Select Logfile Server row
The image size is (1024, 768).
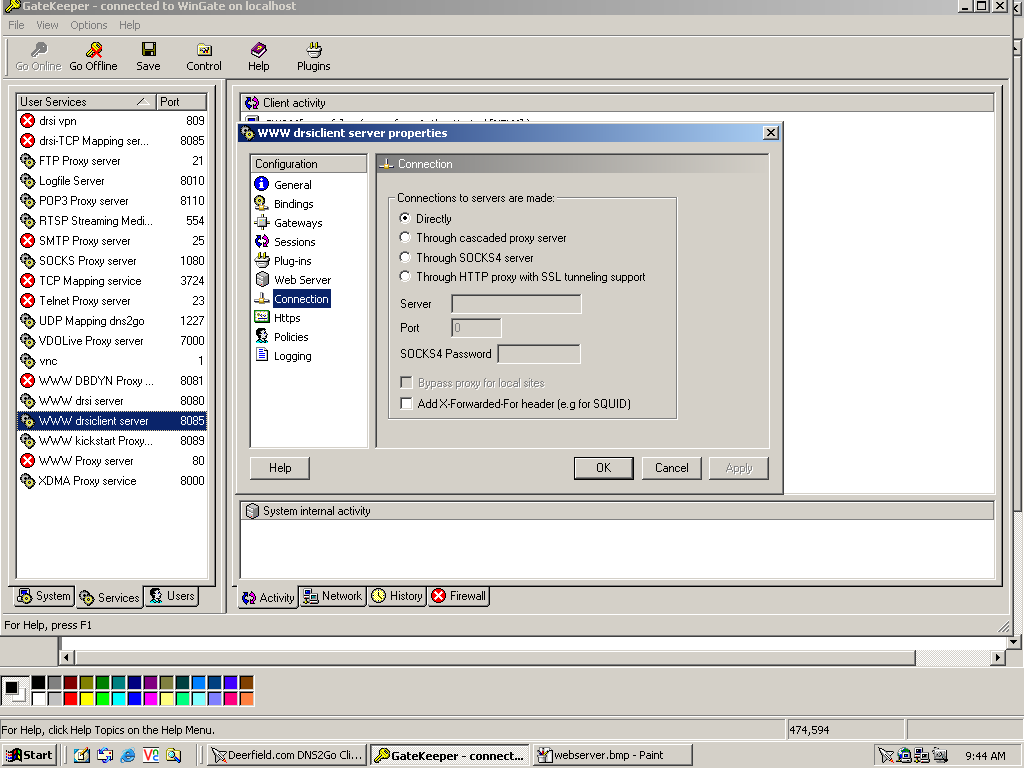point(112,181)
